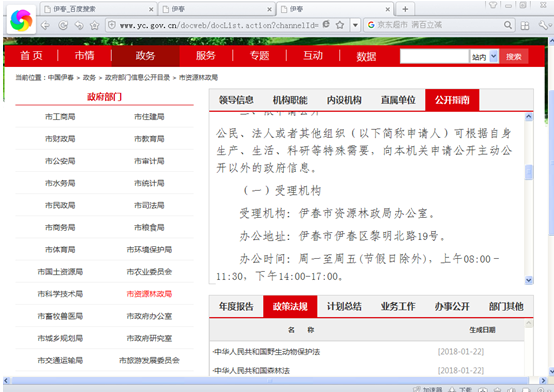Open new tab with plus button

(405, 9)
